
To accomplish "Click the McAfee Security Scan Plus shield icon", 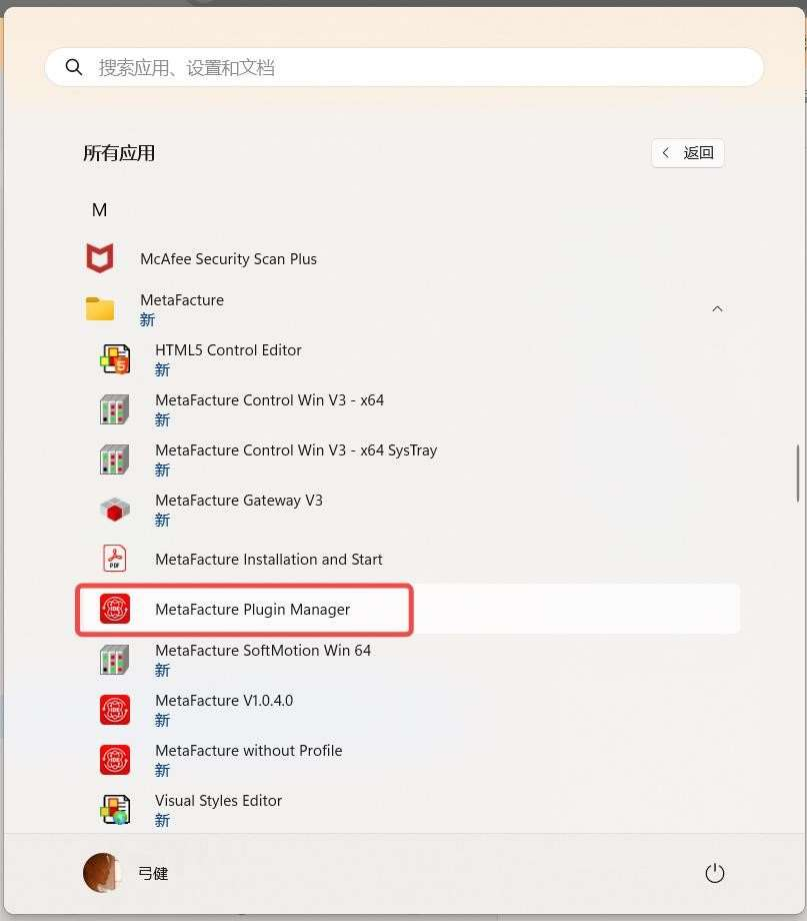I will (99, 259).
